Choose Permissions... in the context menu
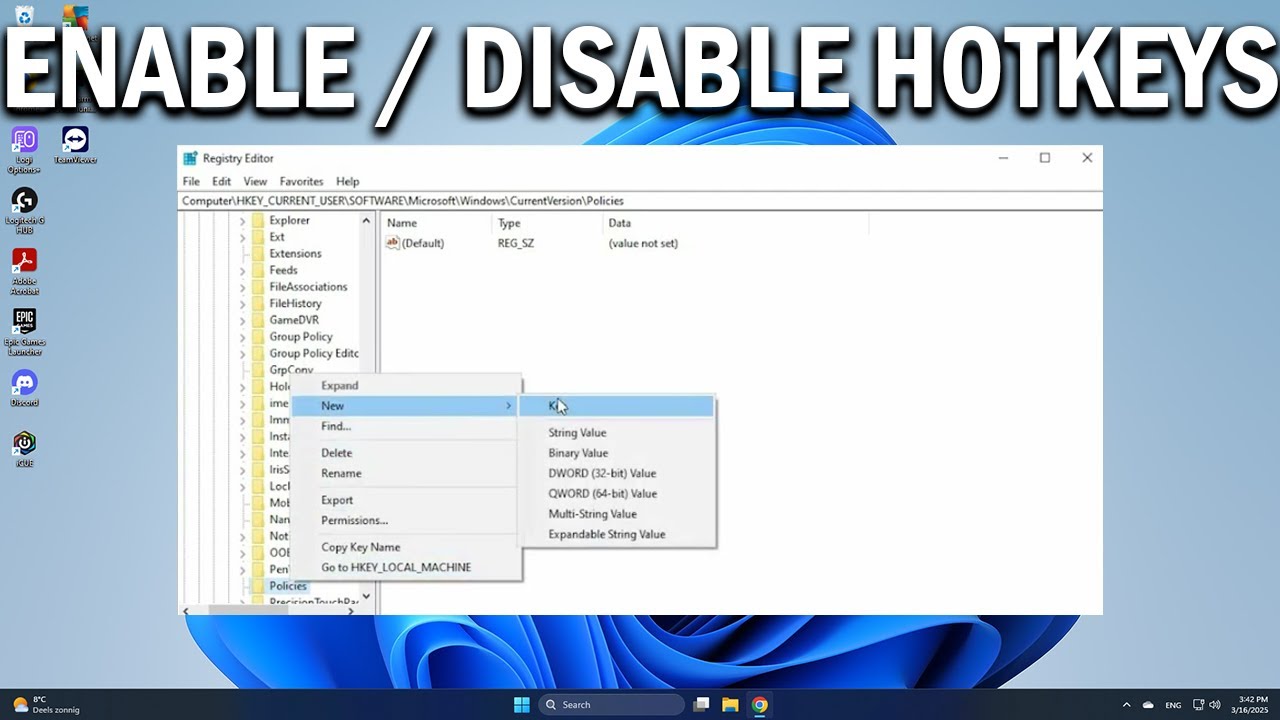1280x720 pixels. click(405, 520)
